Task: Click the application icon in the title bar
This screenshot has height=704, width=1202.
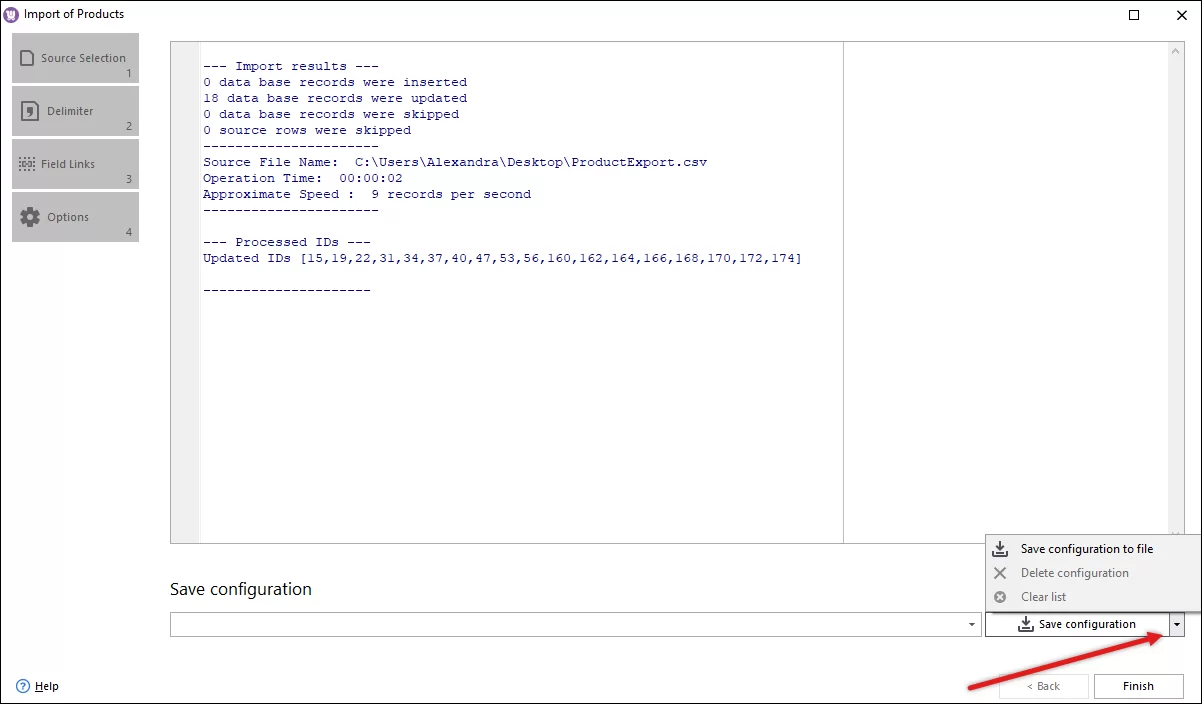Action: 11,14
